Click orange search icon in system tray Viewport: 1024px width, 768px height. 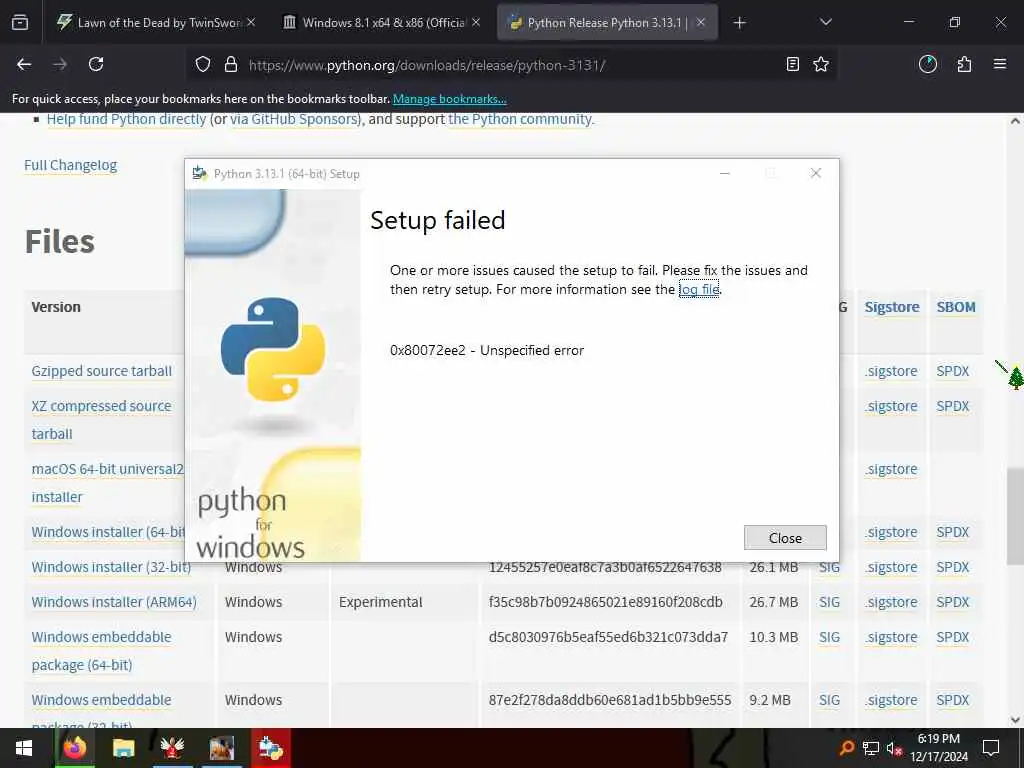click(x=846, y=748)
